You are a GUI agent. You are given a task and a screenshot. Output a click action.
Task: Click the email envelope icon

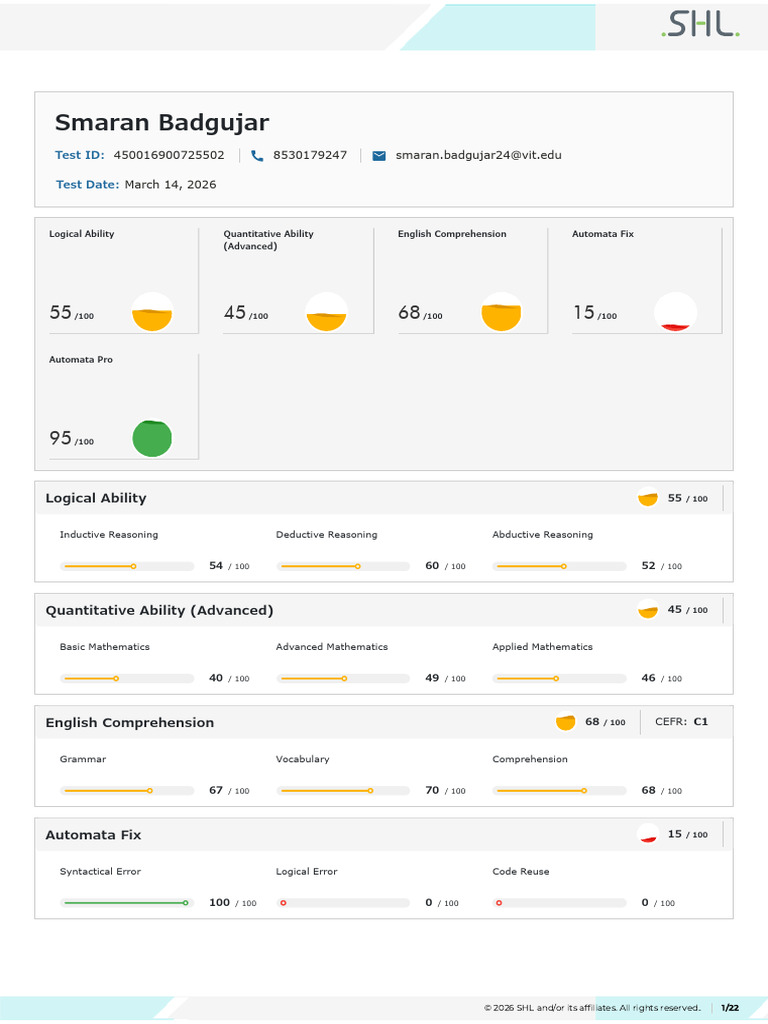coord(379,155)
